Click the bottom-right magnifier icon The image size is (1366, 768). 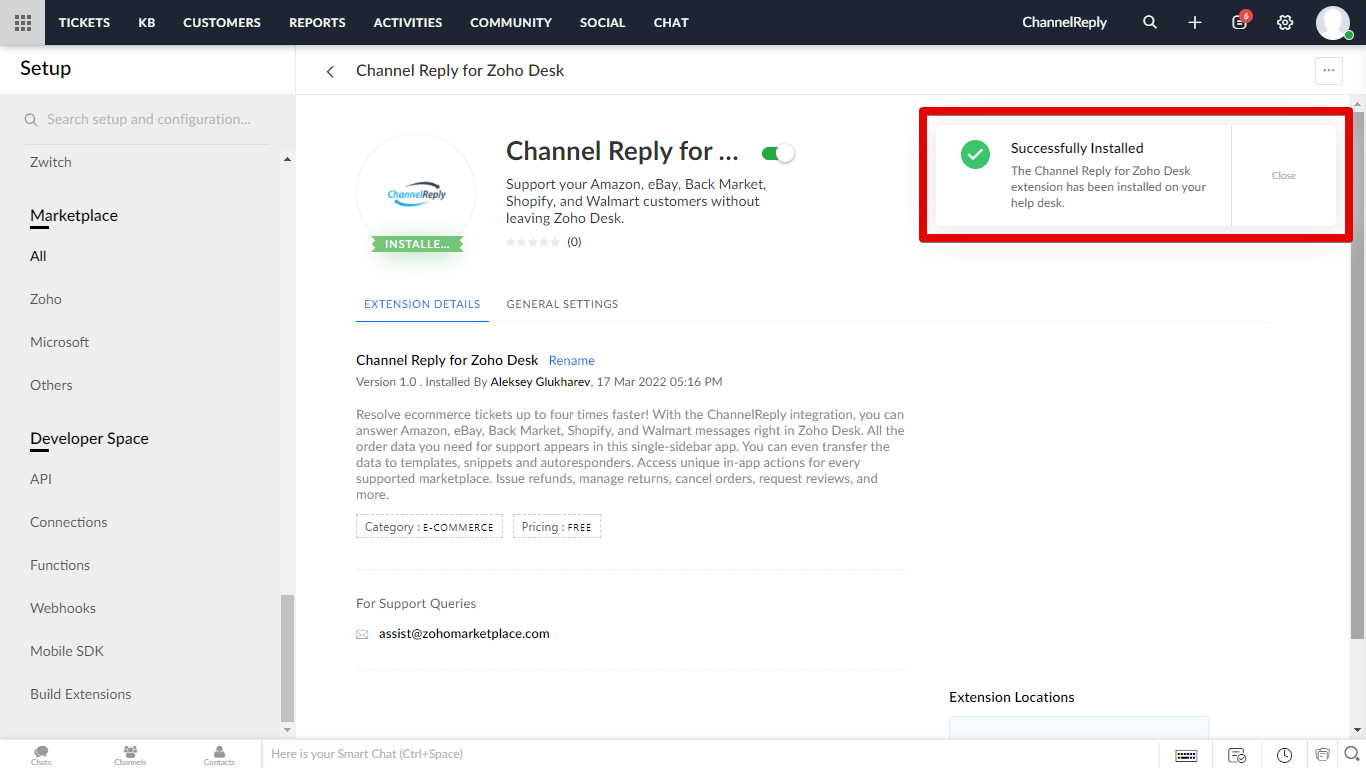point(1351,754)
